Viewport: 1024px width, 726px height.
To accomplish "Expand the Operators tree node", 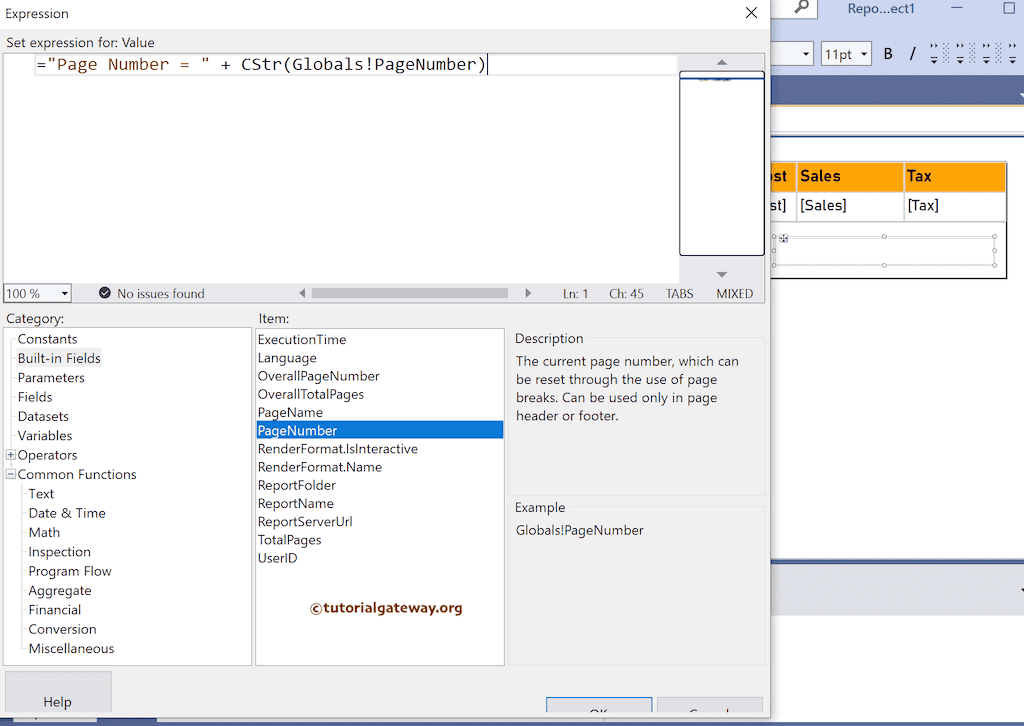I will [9, 455].
